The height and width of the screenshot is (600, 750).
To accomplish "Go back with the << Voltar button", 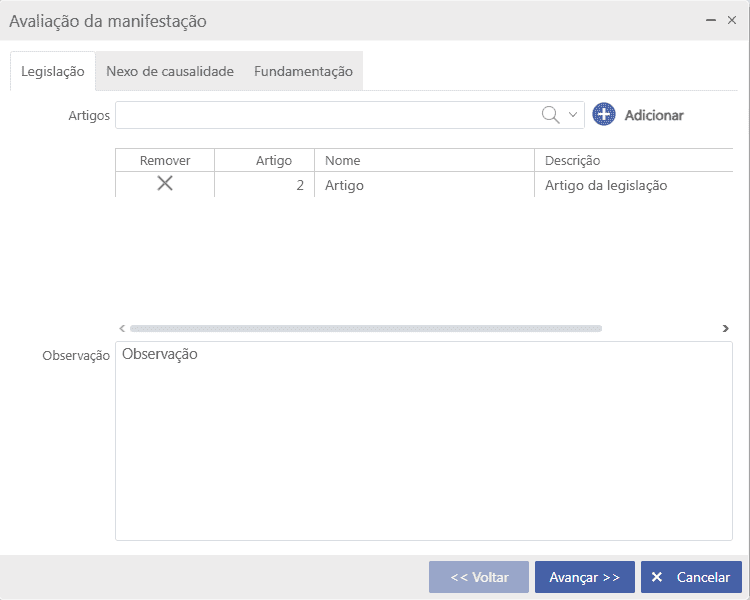I will [479, 577].
